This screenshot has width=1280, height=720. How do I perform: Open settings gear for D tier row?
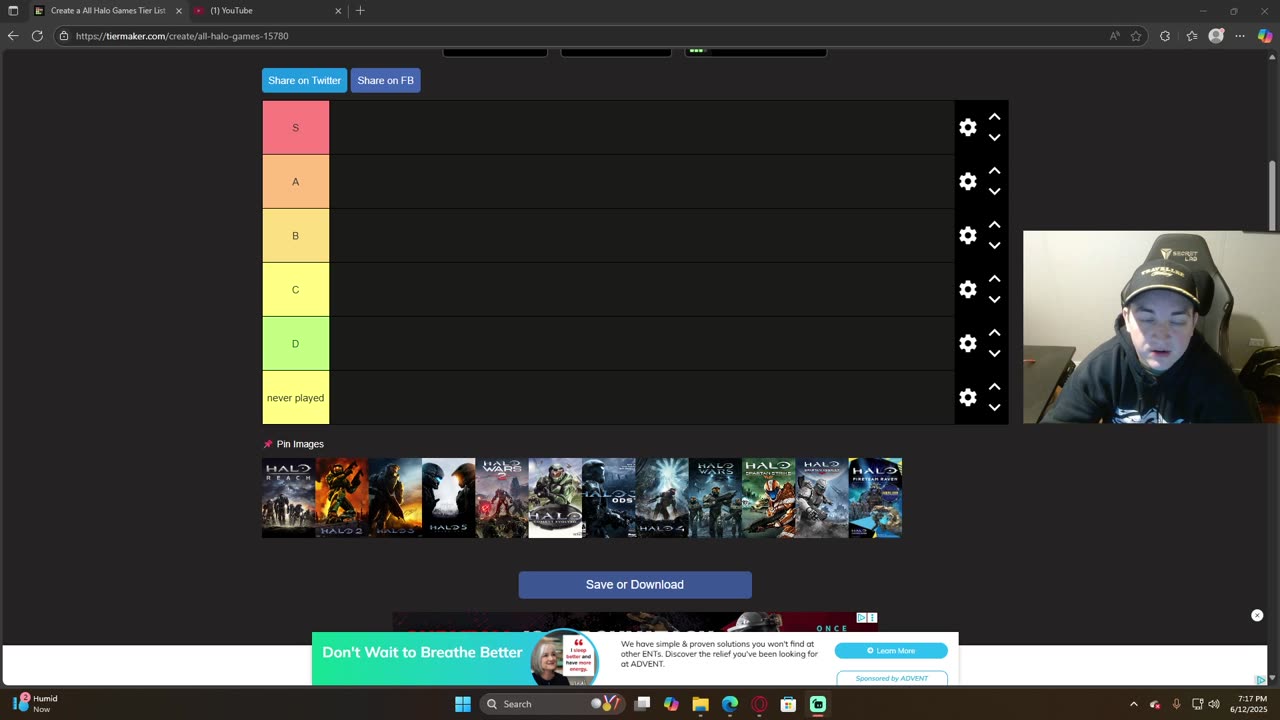click(x=967, y=343)
